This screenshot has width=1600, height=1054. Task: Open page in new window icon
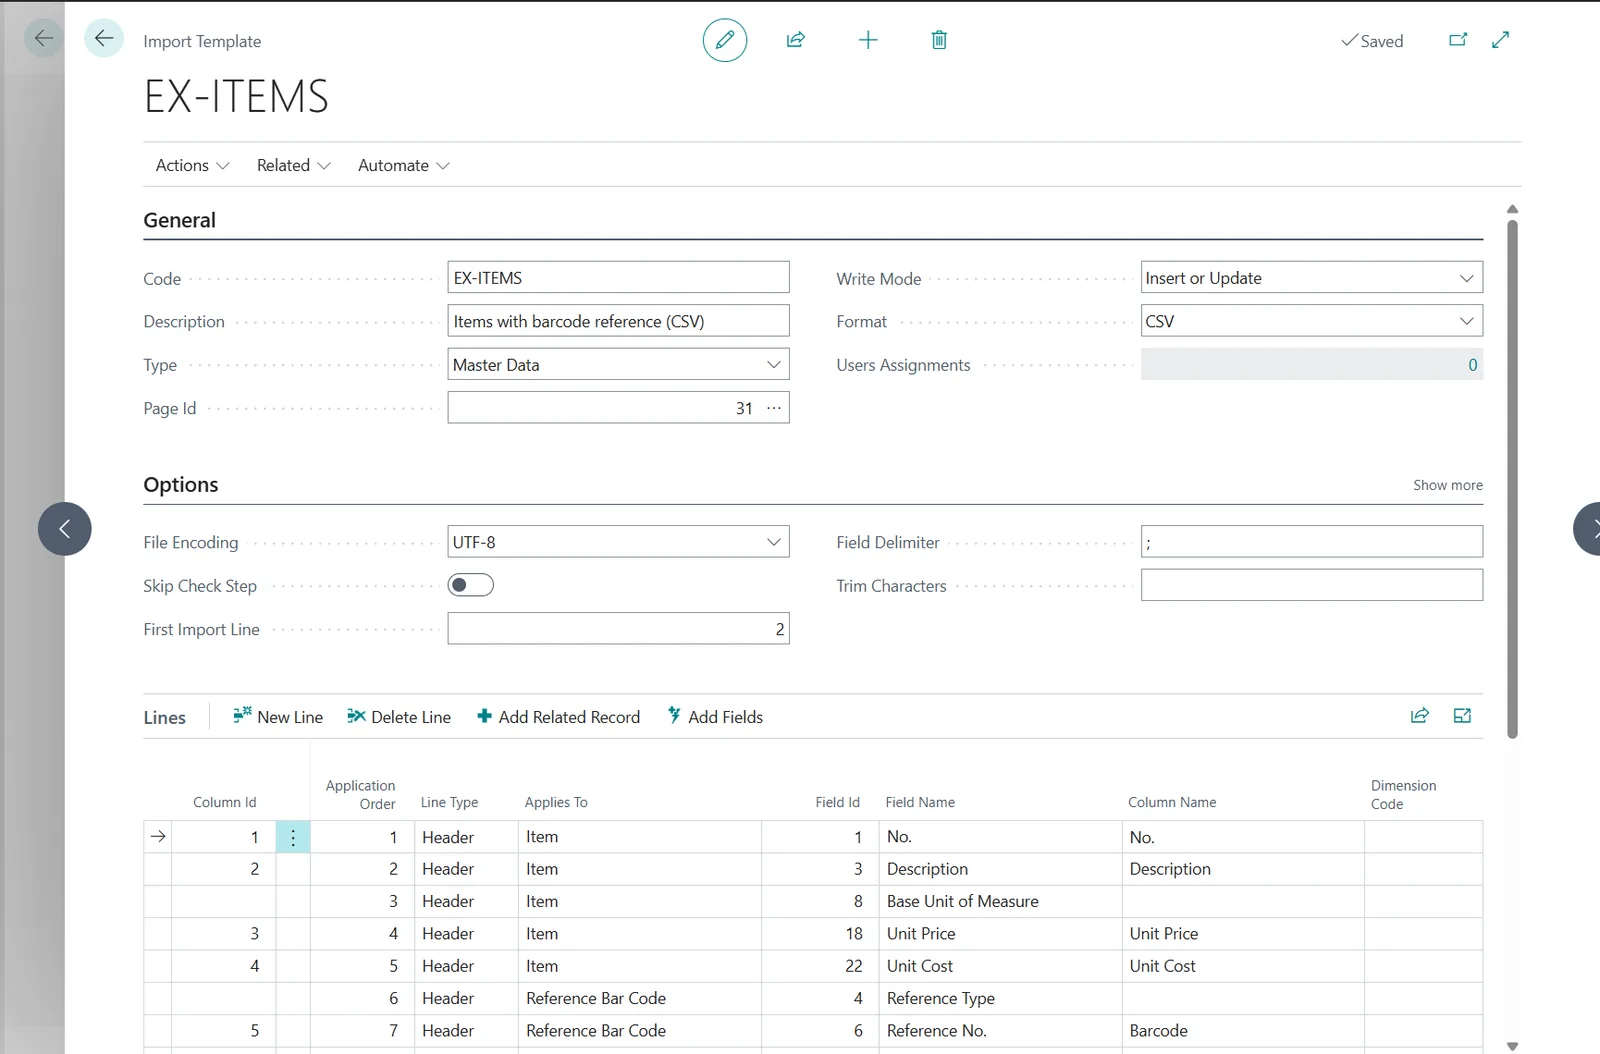click(x=1458, y=40)
